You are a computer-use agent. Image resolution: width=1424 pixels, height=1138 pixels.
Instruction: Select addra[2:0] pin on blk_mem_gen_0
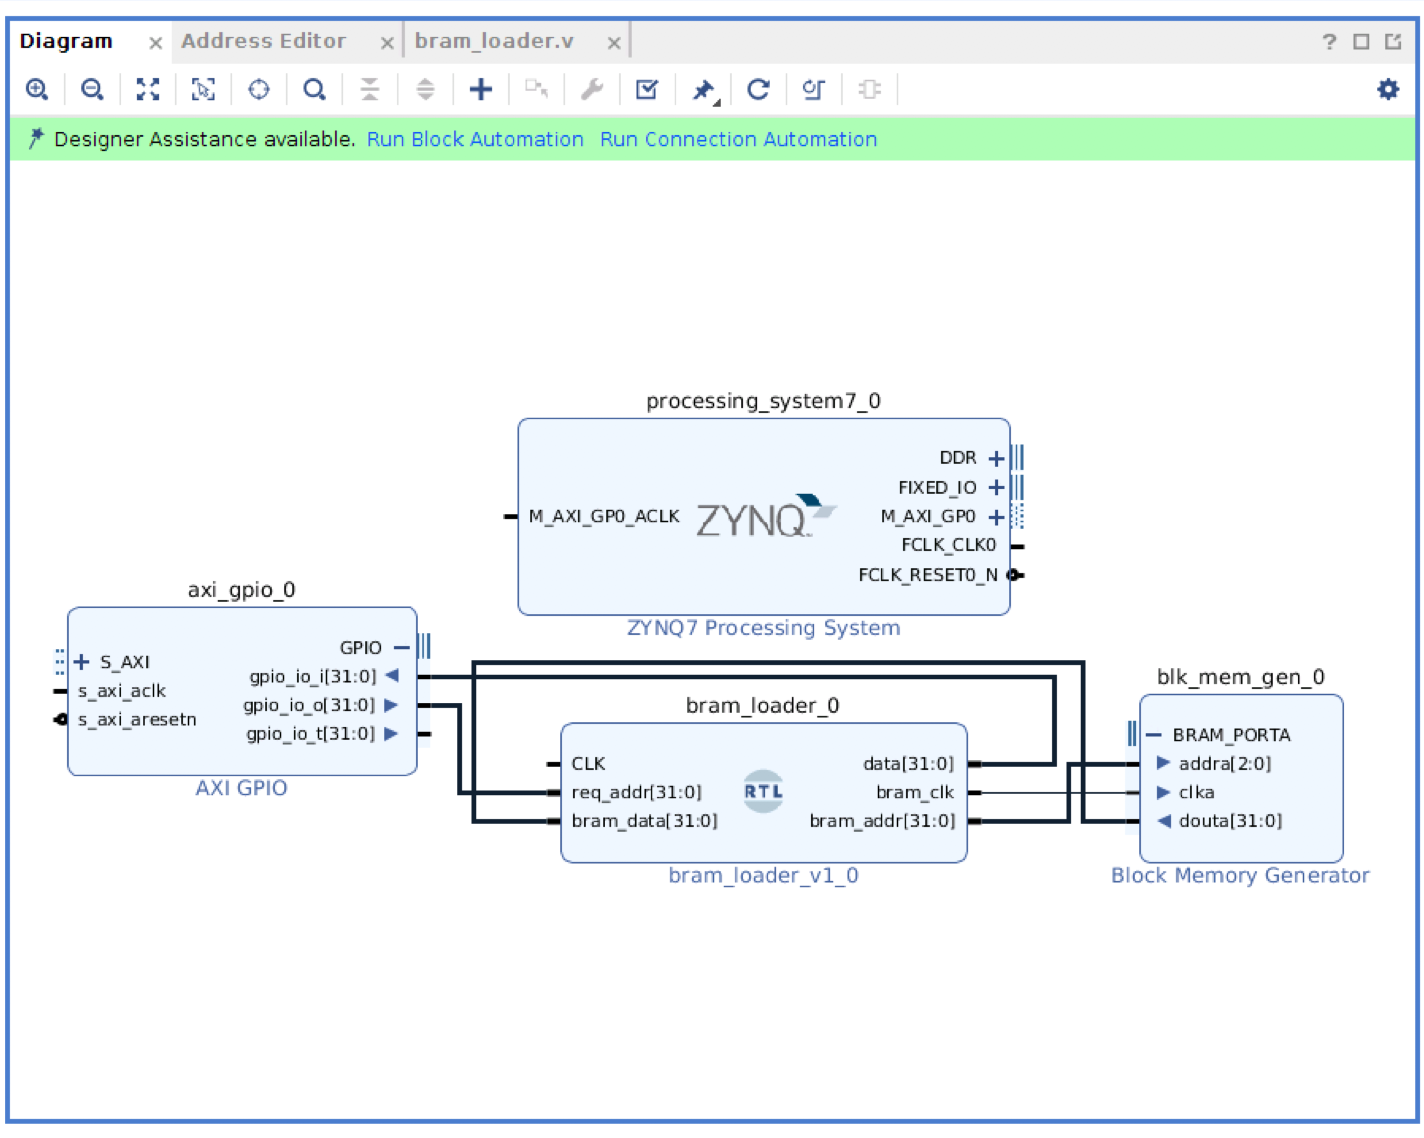1225,764
